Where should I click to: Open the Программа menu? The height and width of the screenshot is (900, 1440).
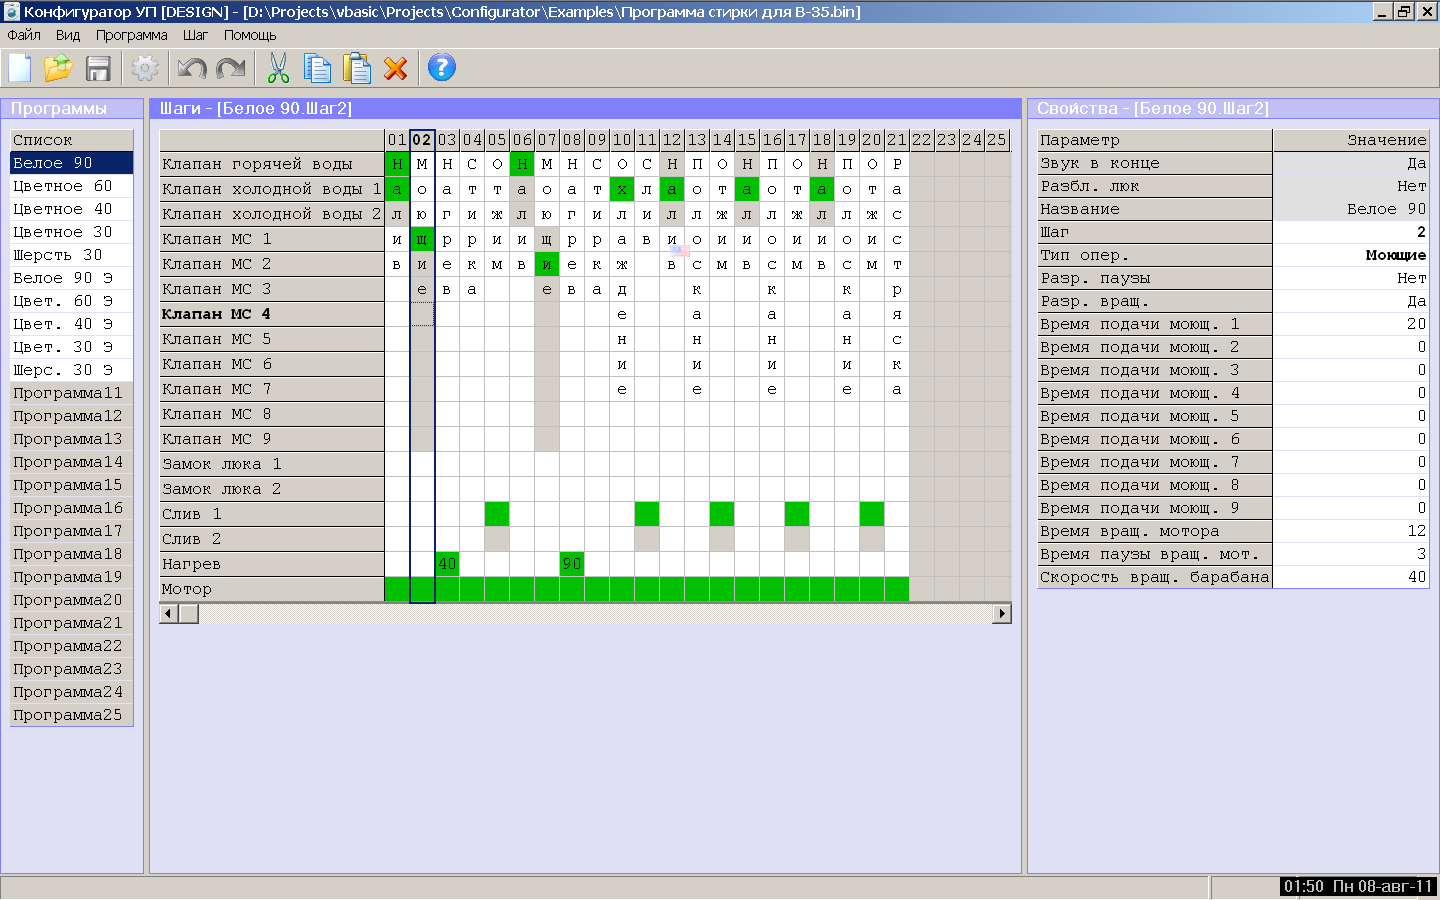[131, 35]
